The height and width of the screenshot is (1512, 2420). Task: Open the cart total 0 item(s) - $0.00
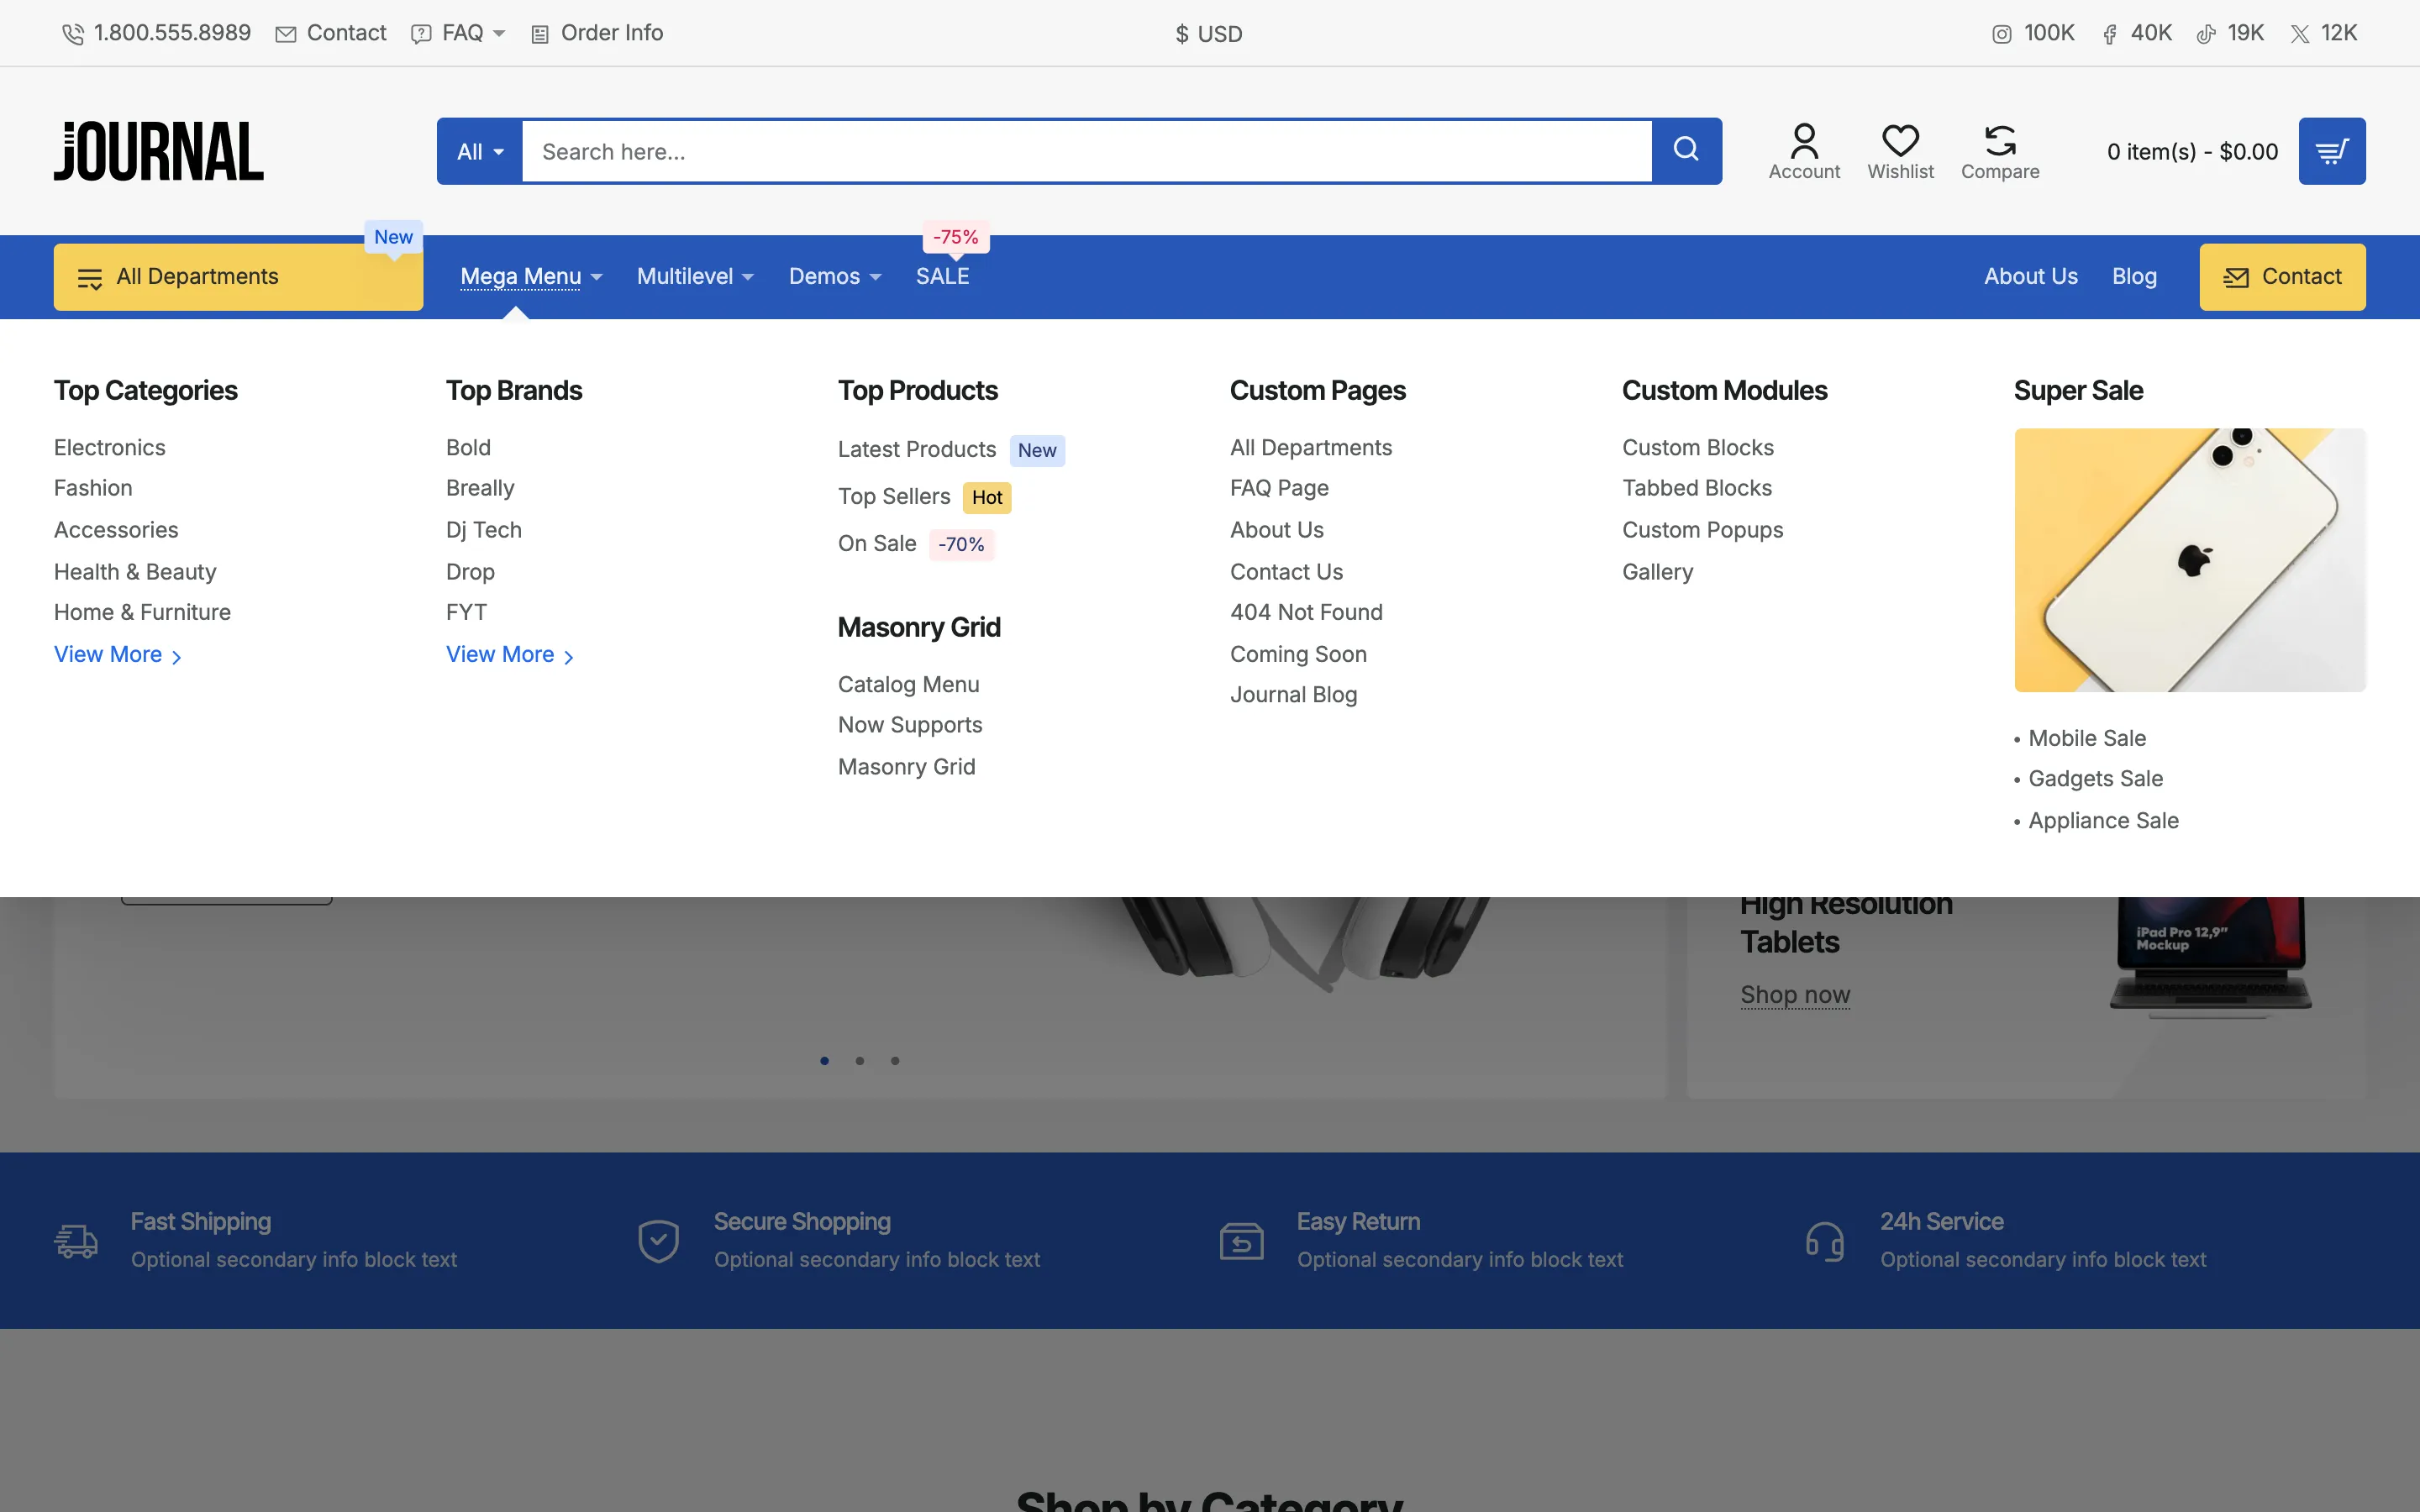pyautogui.click(x=2192, y=151)
